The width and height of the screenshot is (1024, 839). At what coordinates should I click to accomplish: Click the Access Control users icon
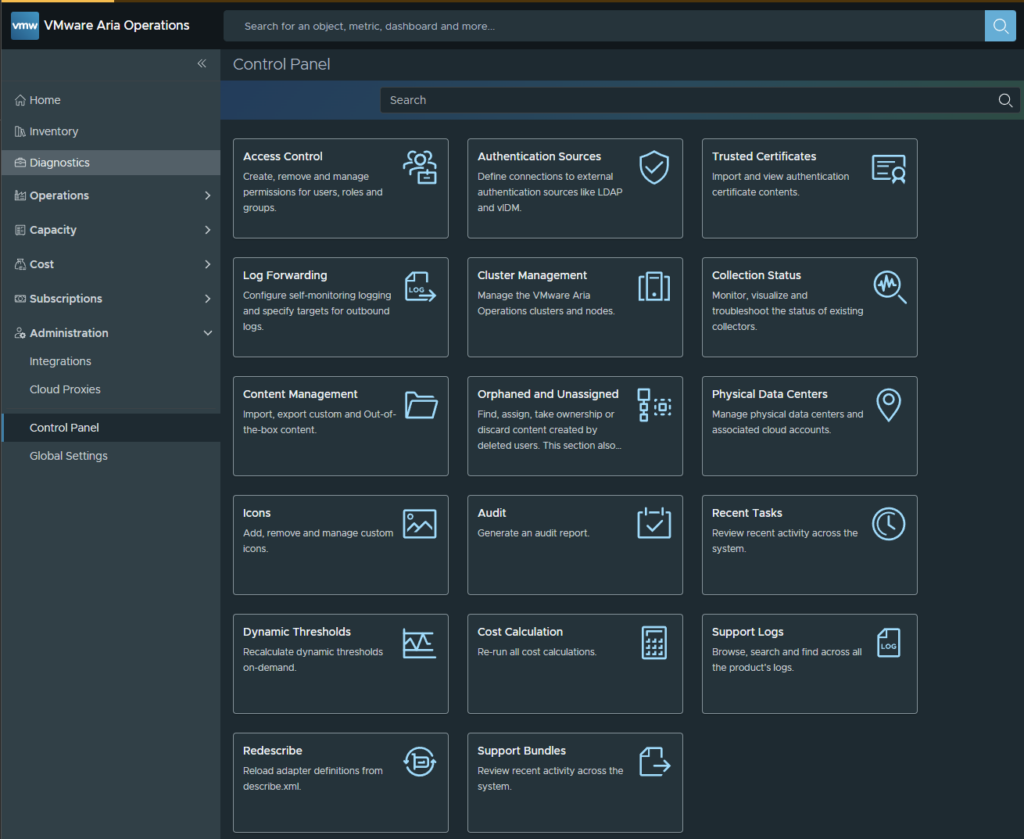coord(420,167)
